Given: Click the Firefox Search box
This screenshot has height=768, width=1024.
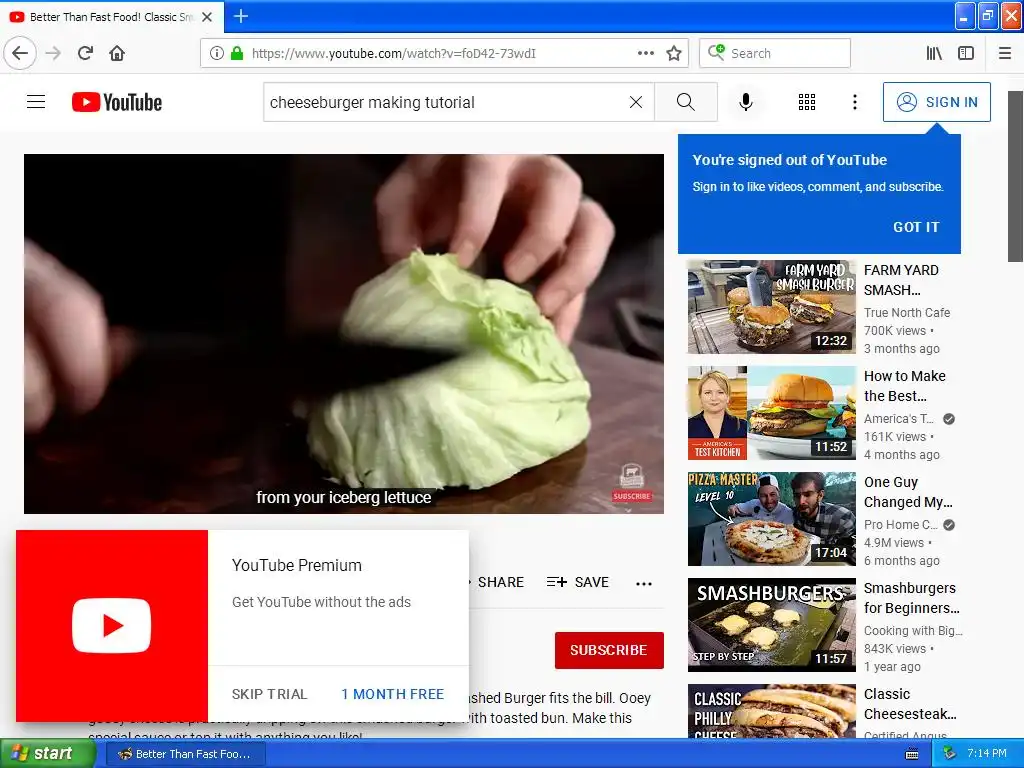Looking at the screenshot, I should tap(775, 54).
